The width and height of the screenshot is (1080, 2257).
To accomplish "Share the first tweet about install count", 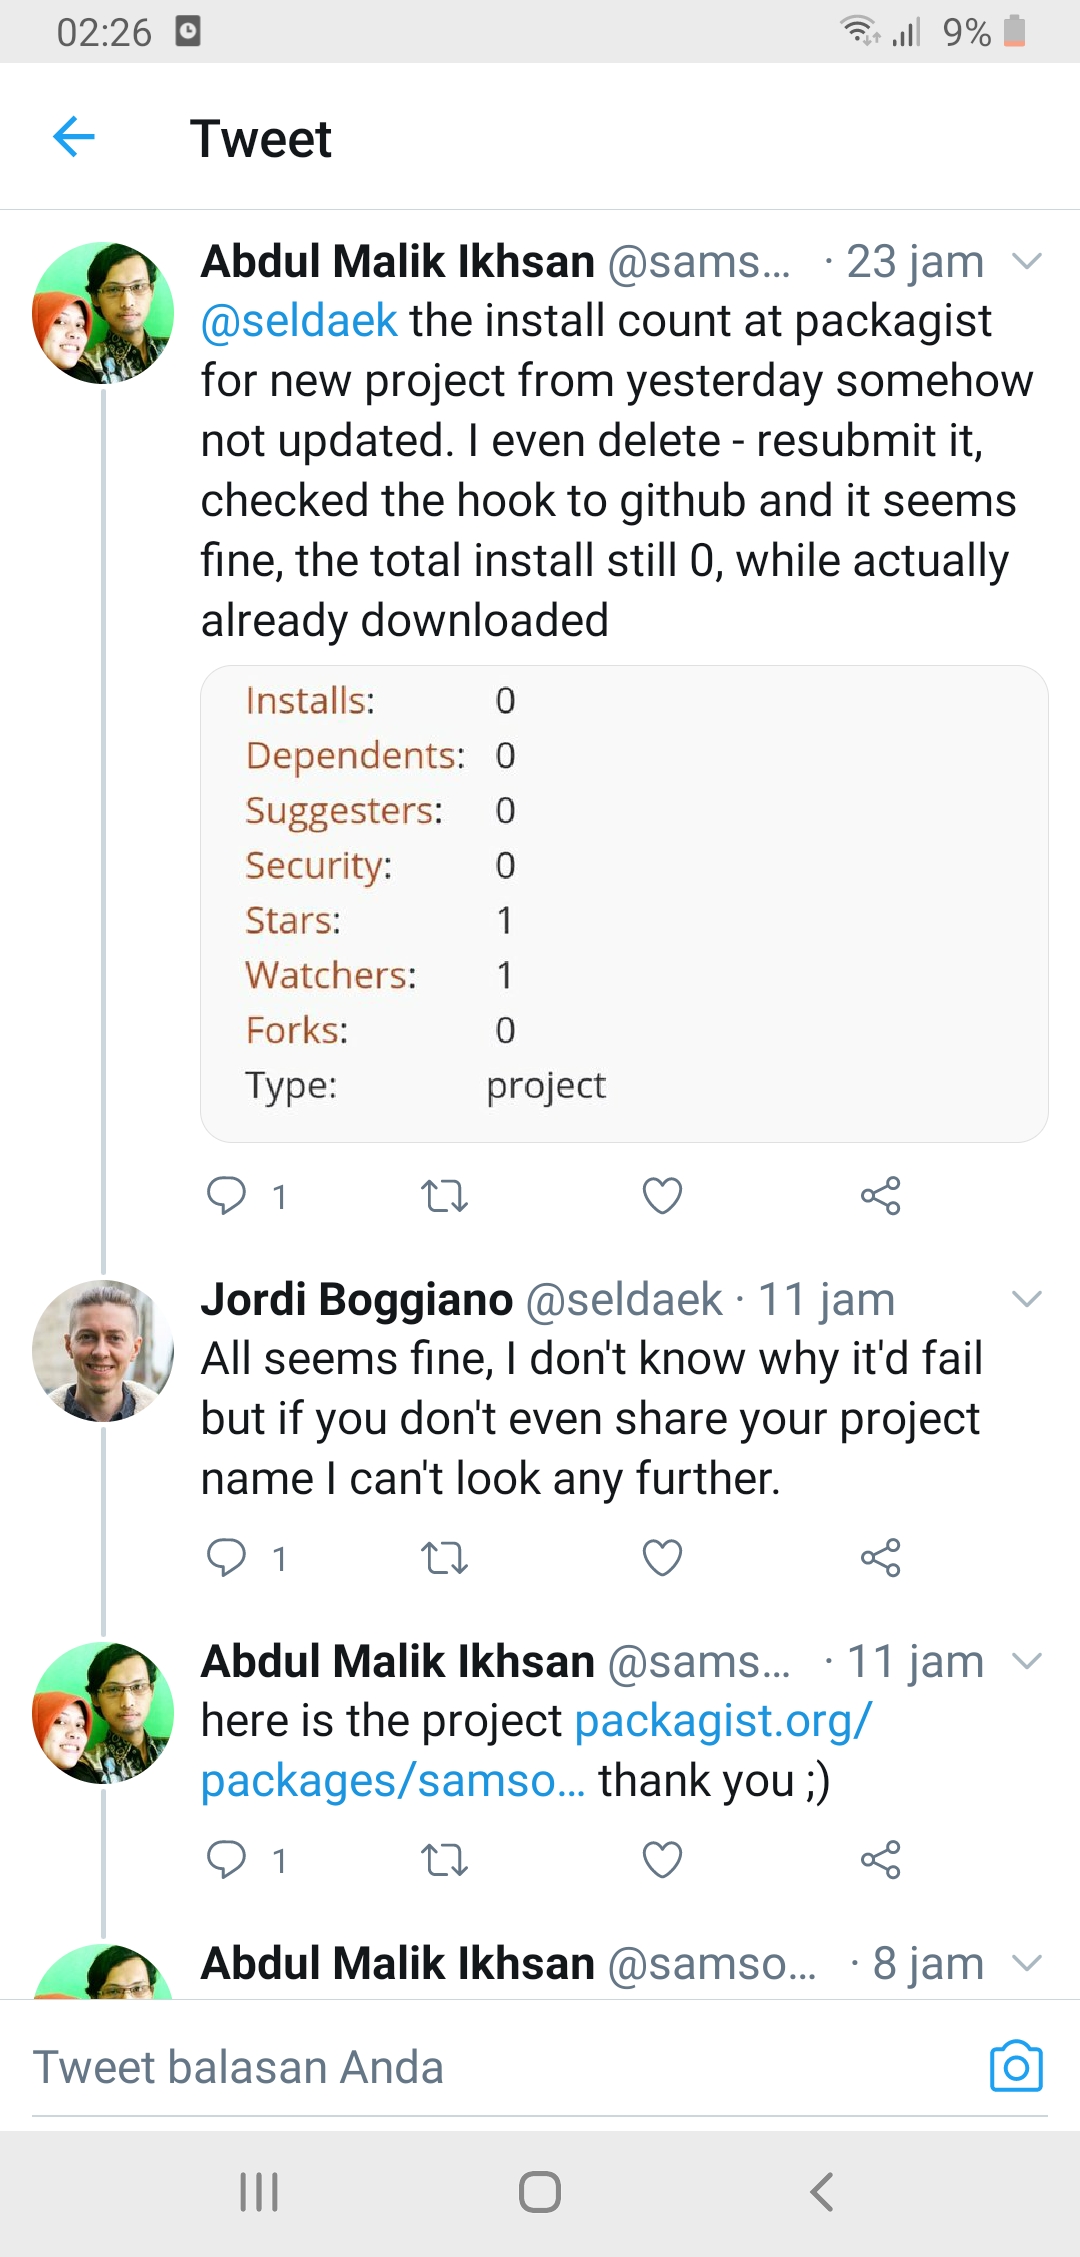I will click(x=881, y=1195).
